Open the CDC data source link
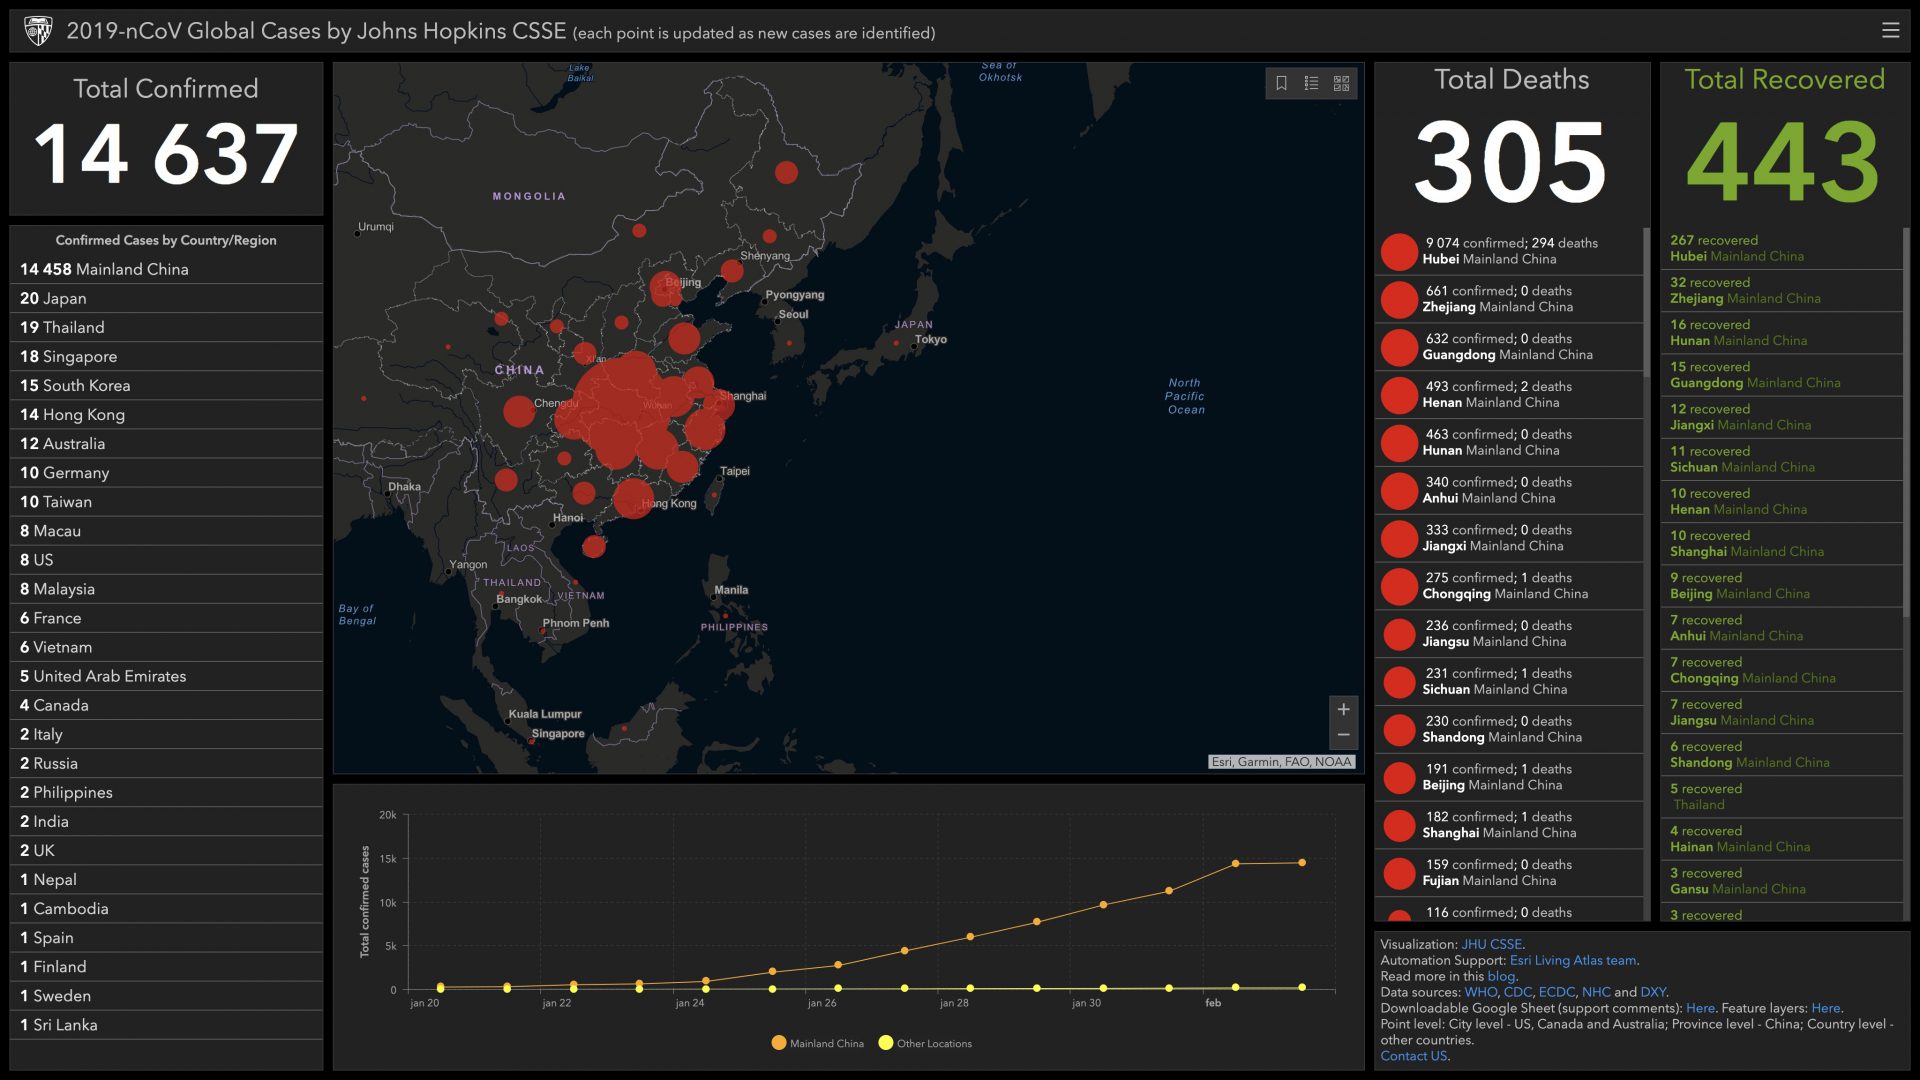The width and height of the screenshot is (1920, 1080). point(1517,992)
